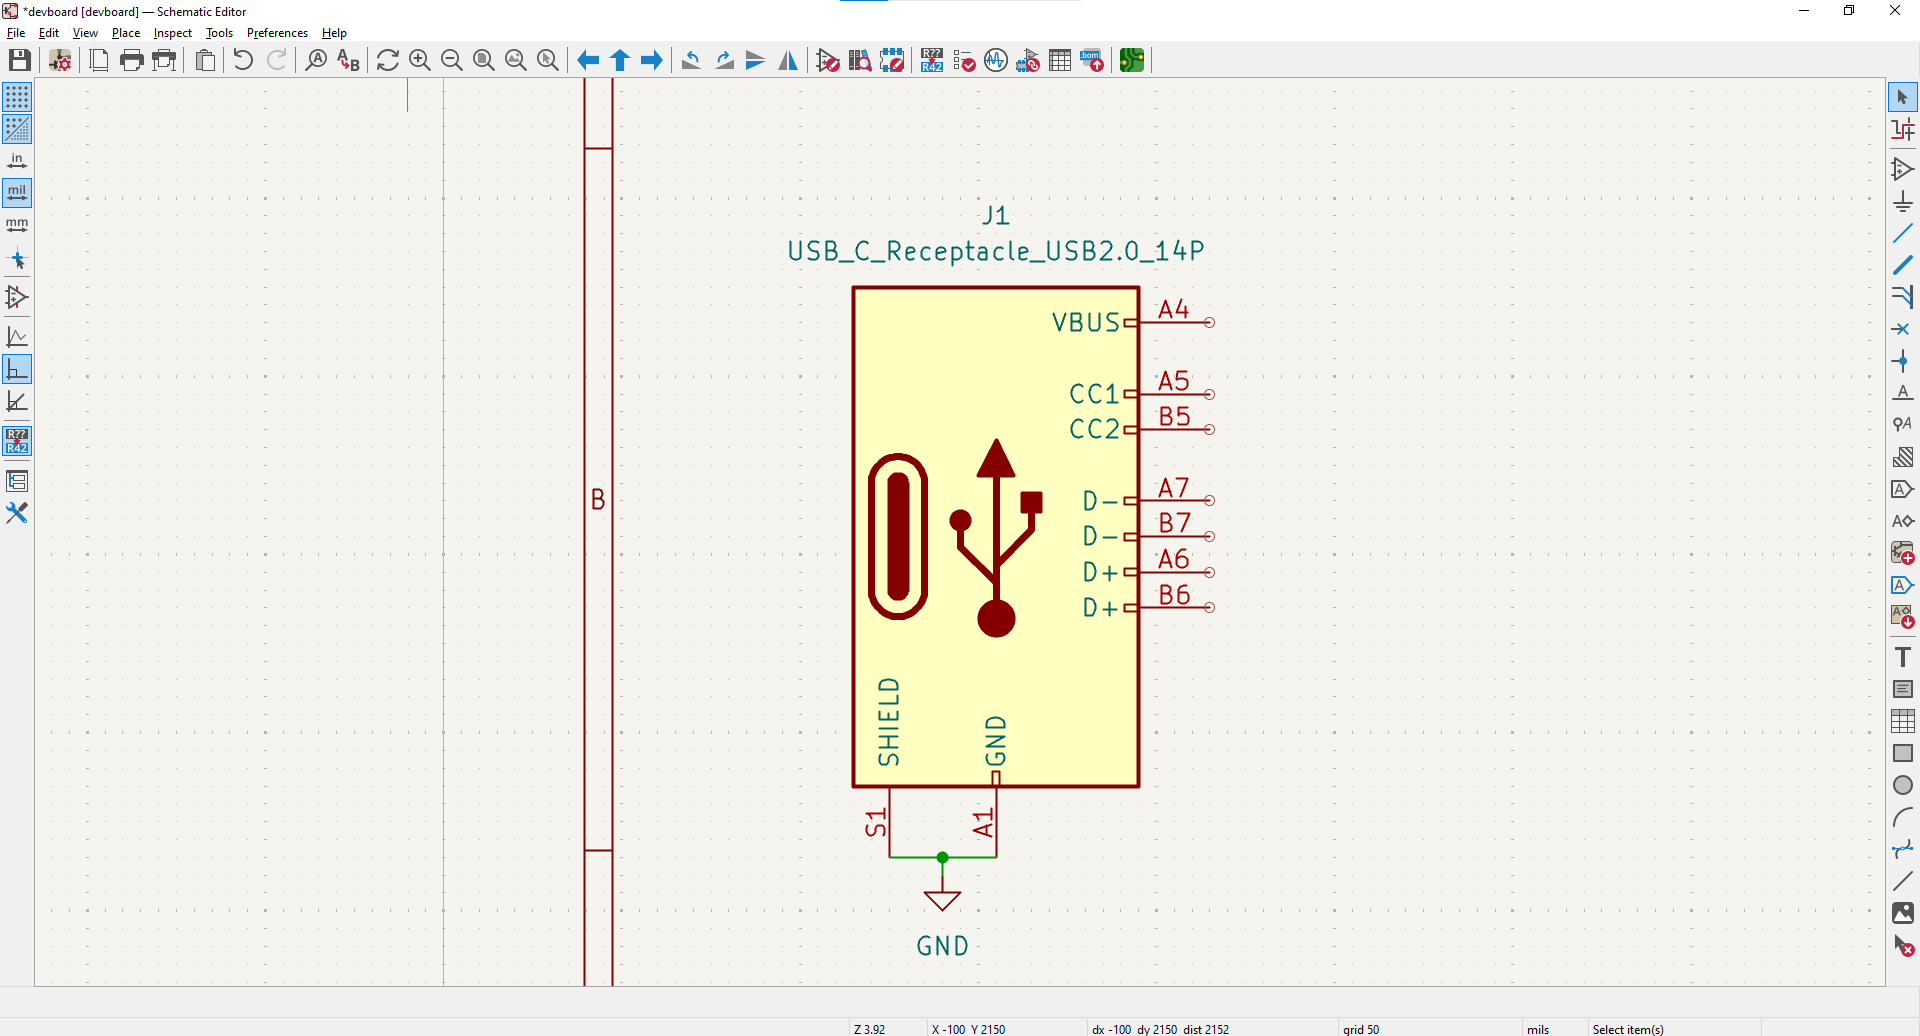Image resolution: width=1920 pixels, height=1036 pixels.
Task: Open the Symbol Editor from the toolbar
Action: pos(827,61)
